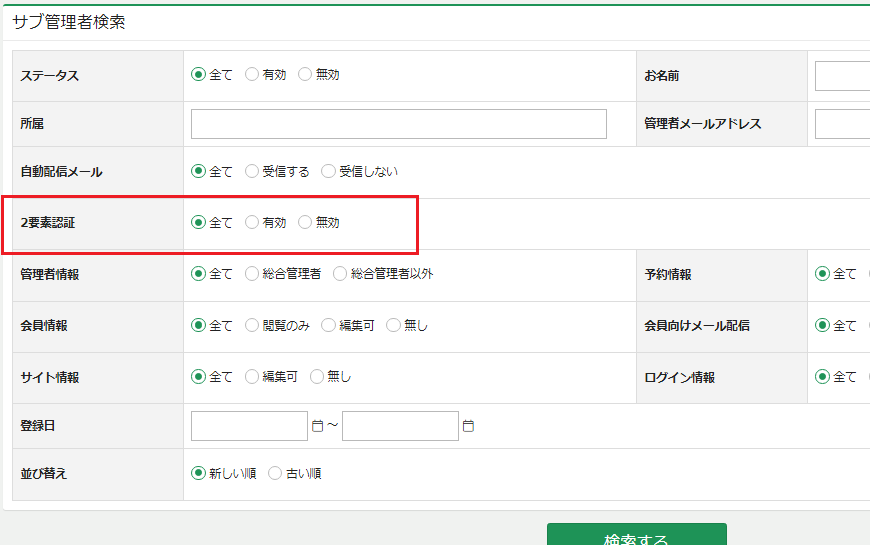Click the ステータス row label

click(49, 75)
